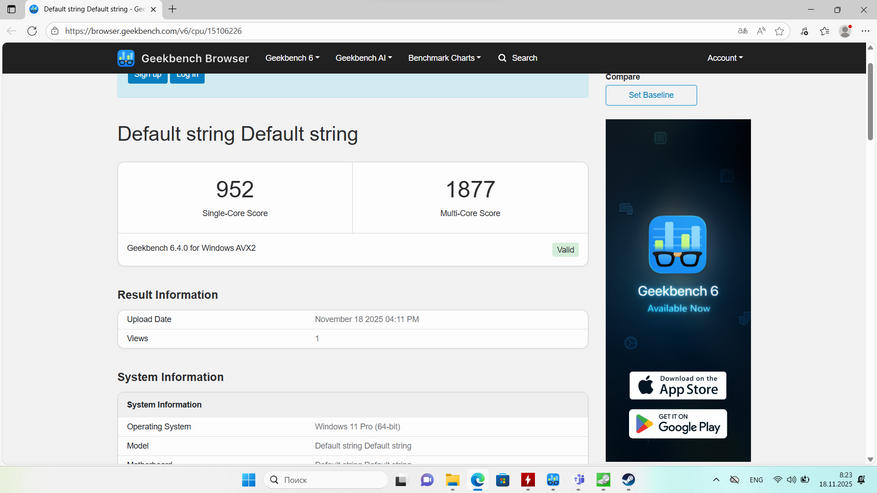
Task: Open Microsoft Store from taskbar
Action: 502,480
